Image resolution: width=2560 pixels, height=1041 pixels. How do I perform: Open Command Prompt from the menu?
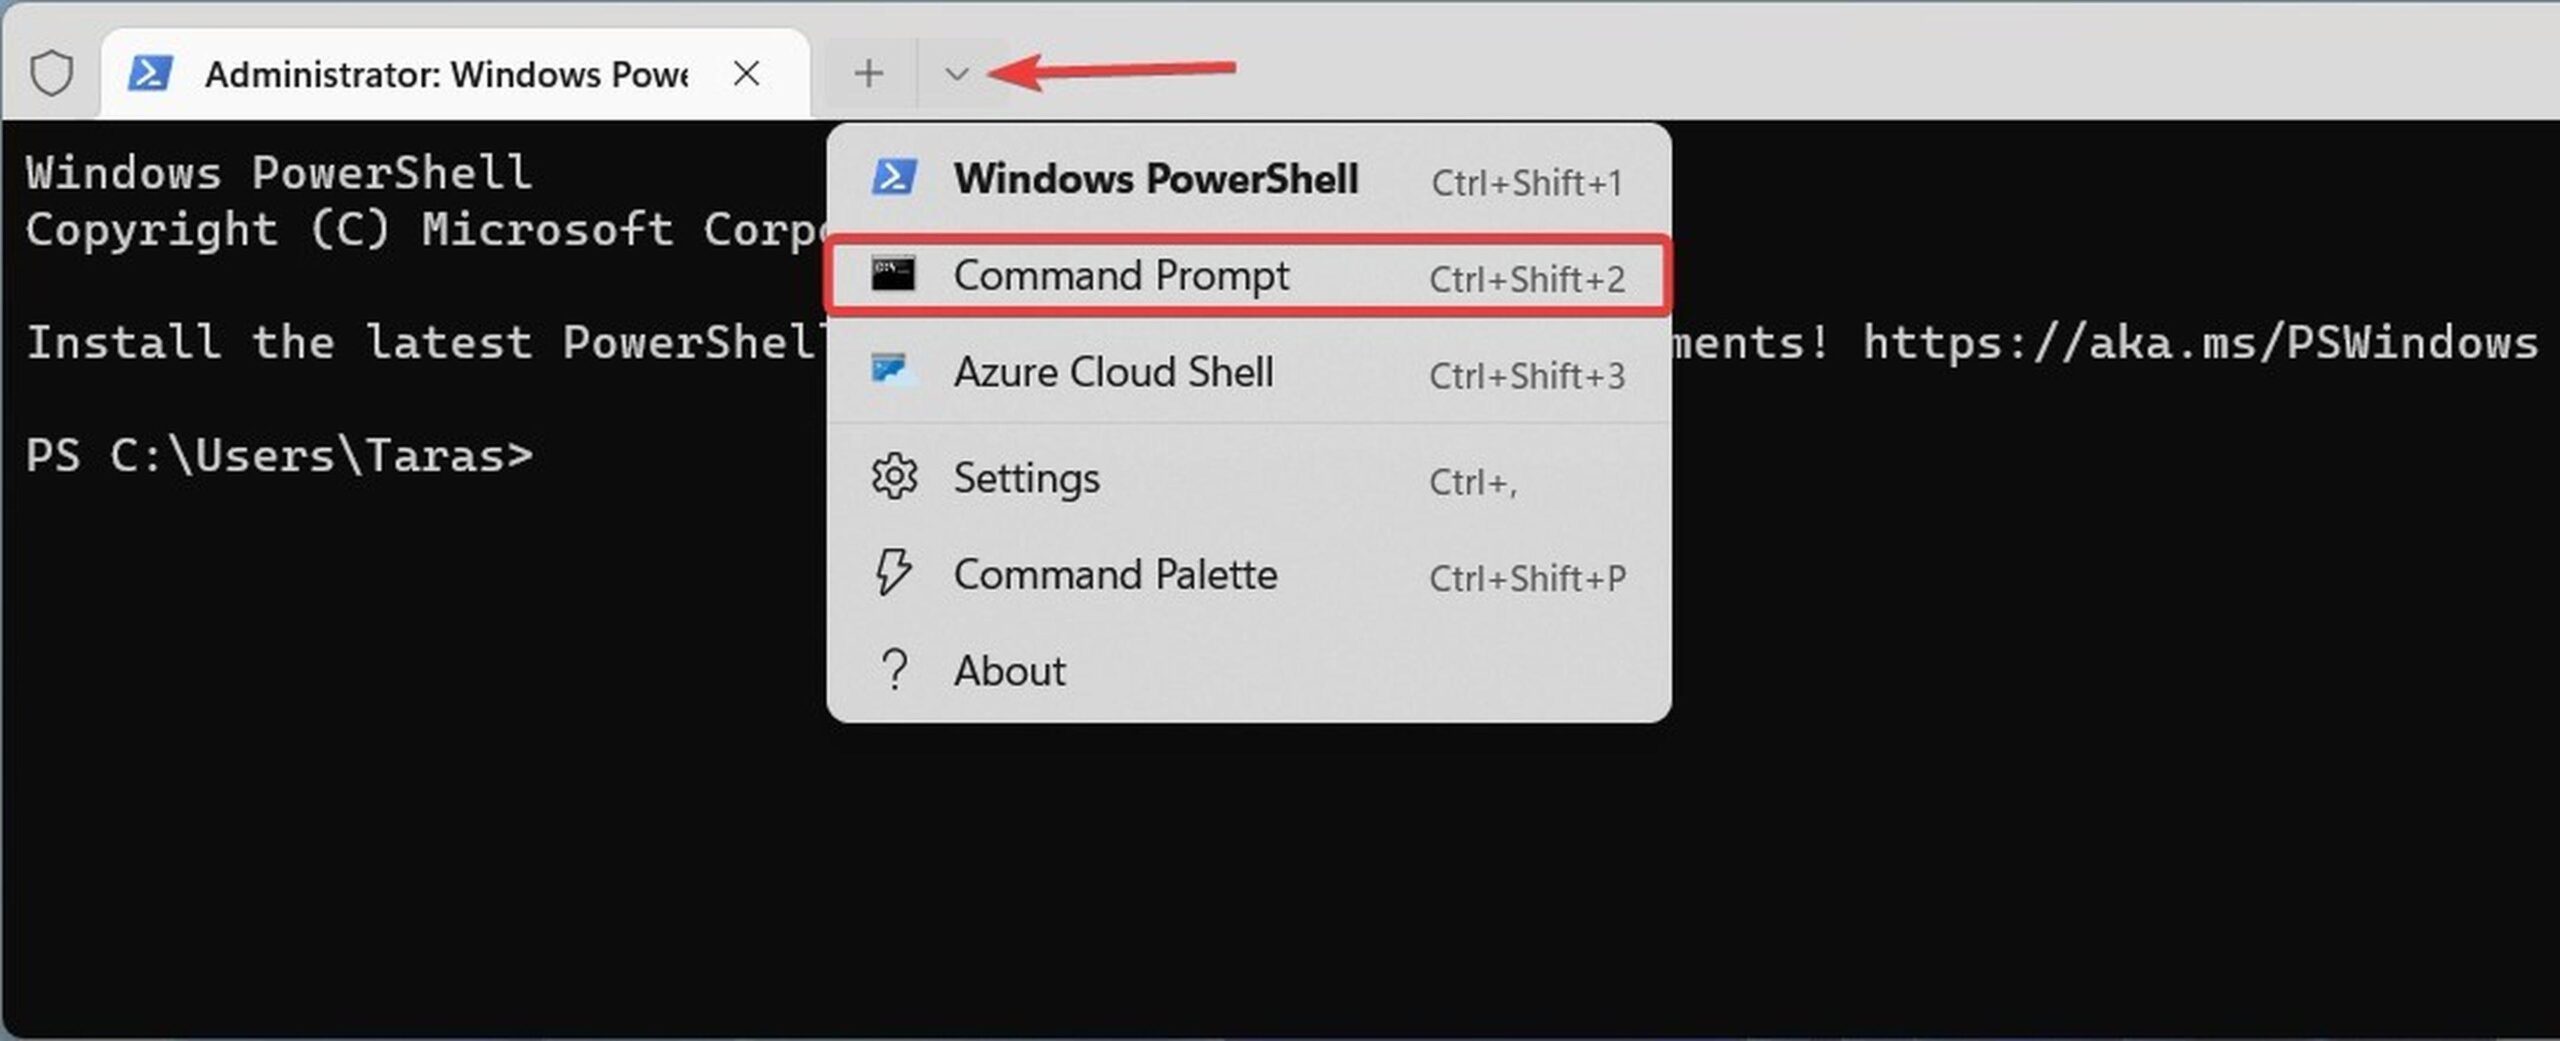pyautogui.click(x=1248, y=276)
